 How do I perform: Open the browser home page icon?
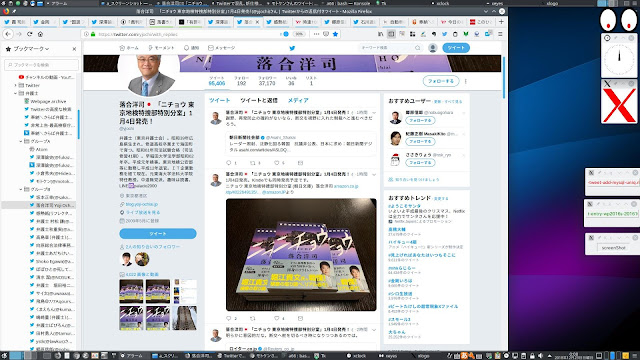[40, 34]
